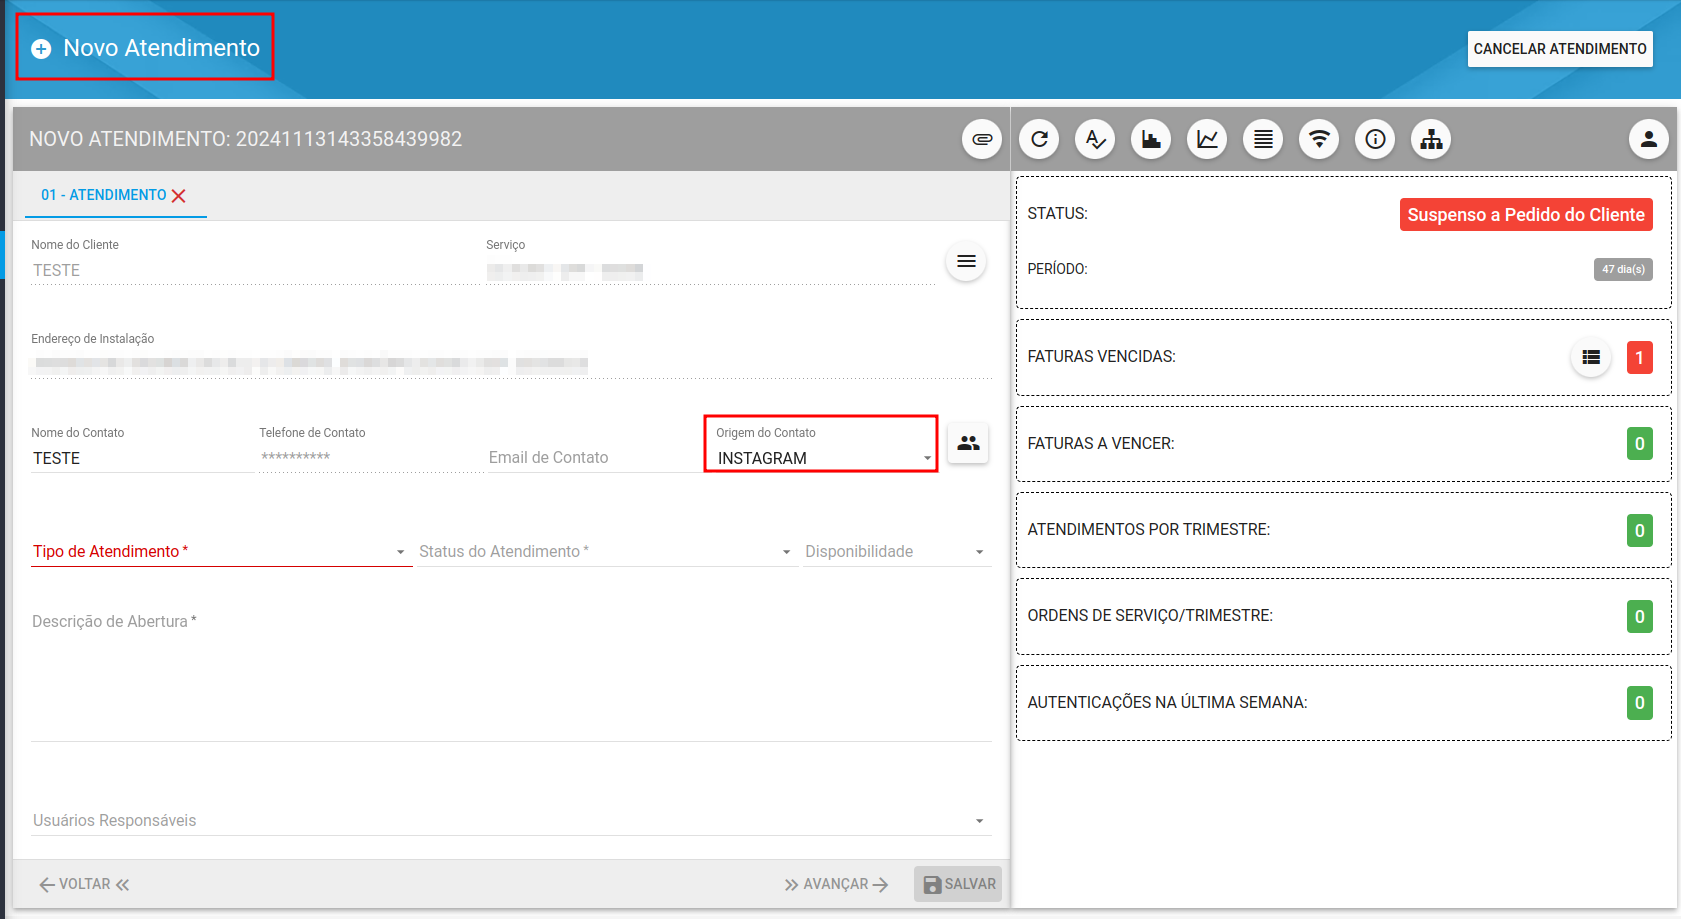Click the refresh icon in toolbar
Viewport: 1681px width, 919px height.
(x=1039, y=139)
